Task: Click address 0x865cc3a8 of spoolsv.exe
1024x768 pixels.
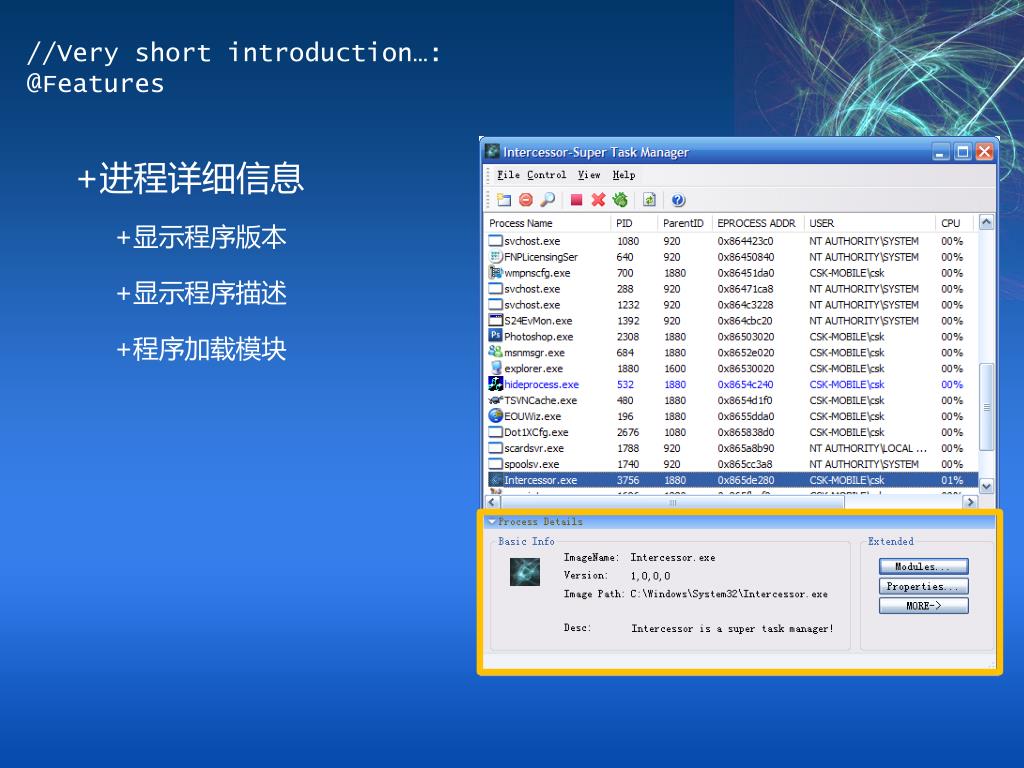Action: (745, 464)
